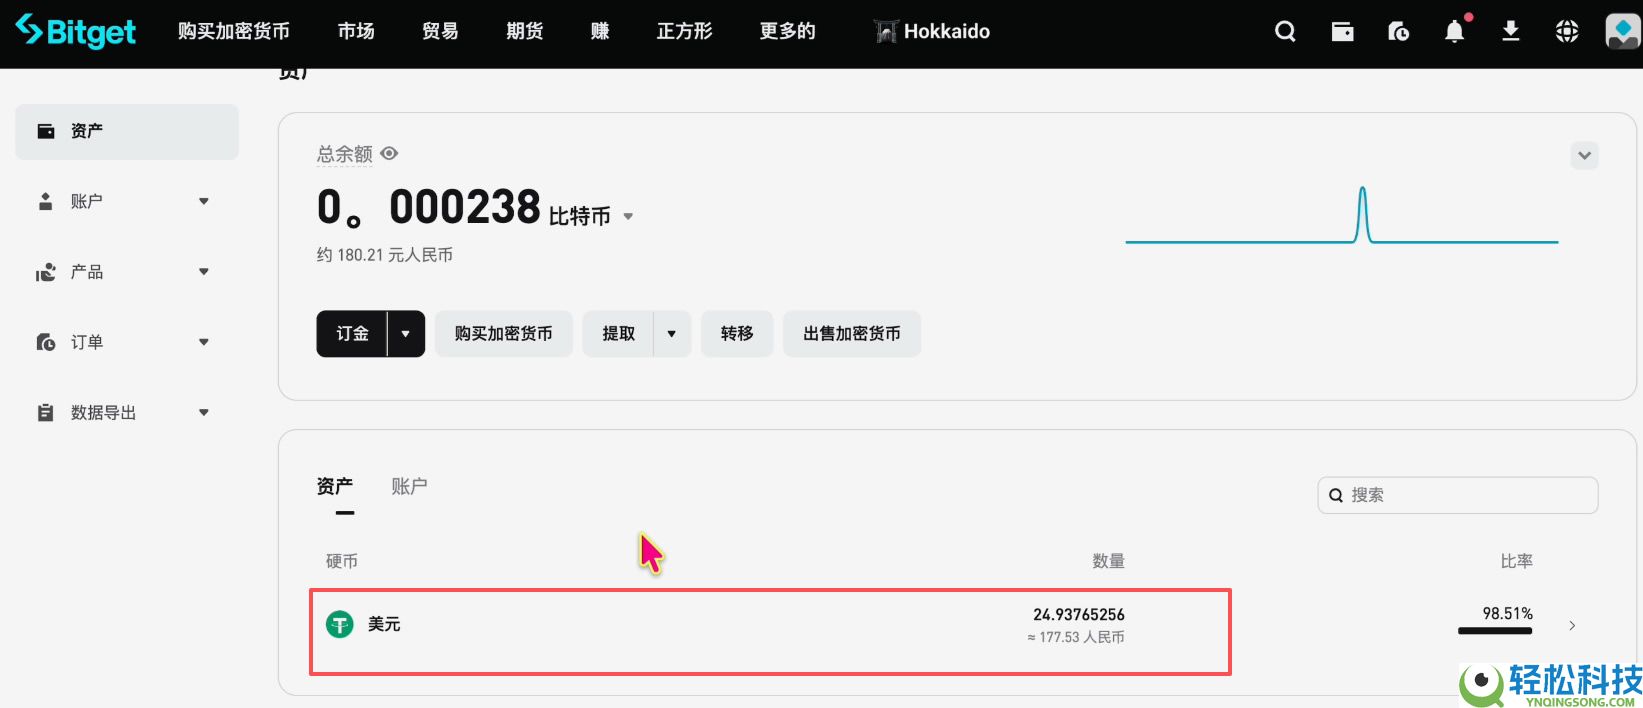Click the green Tether coin icon
The height and width of the screenshot is (708, 1643).
(x=340, y=624)
